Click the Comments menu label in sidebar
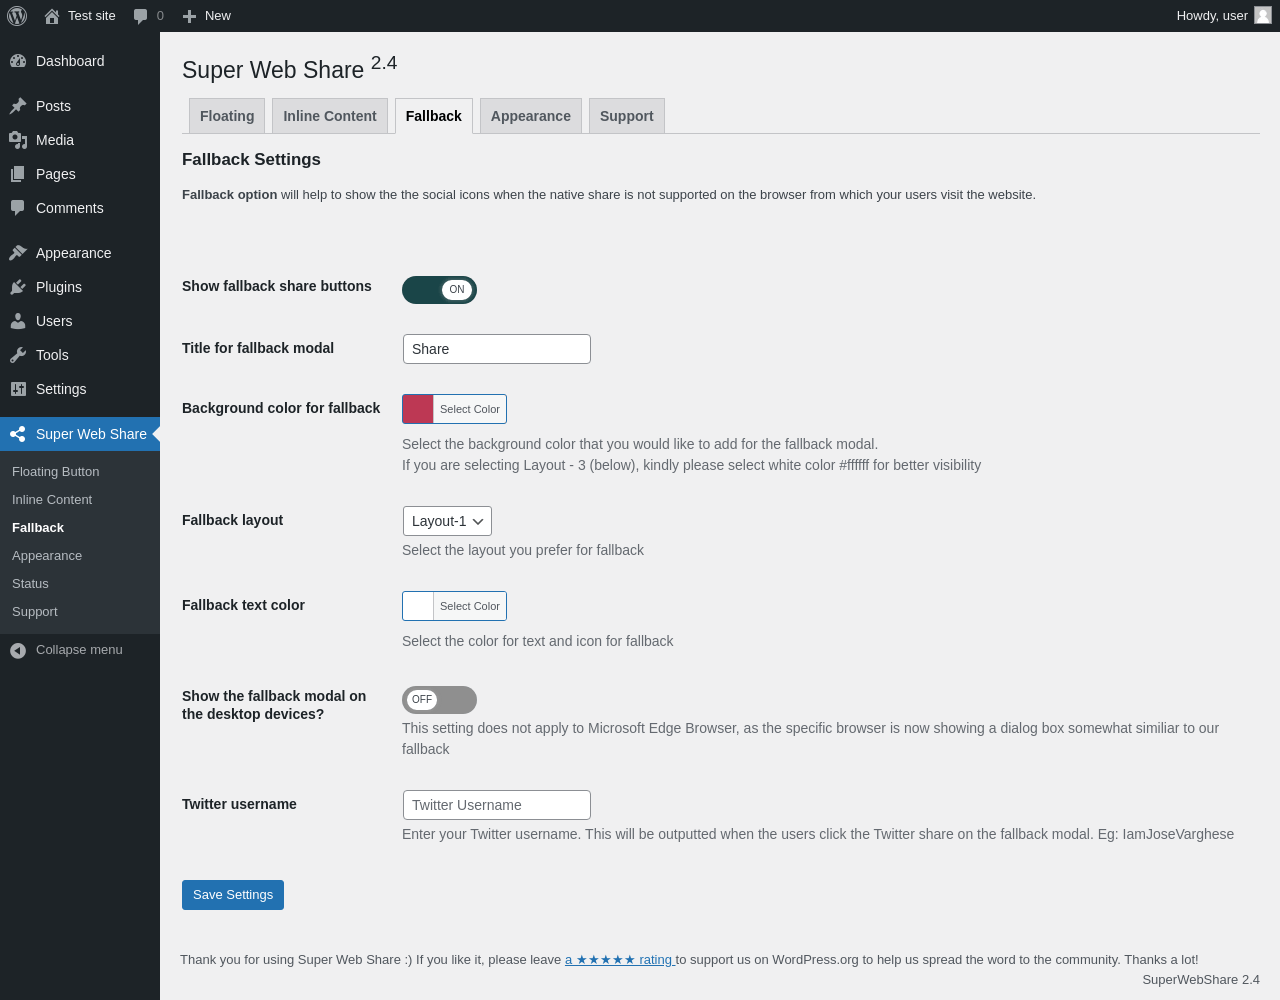 click(x=70, y=208)
